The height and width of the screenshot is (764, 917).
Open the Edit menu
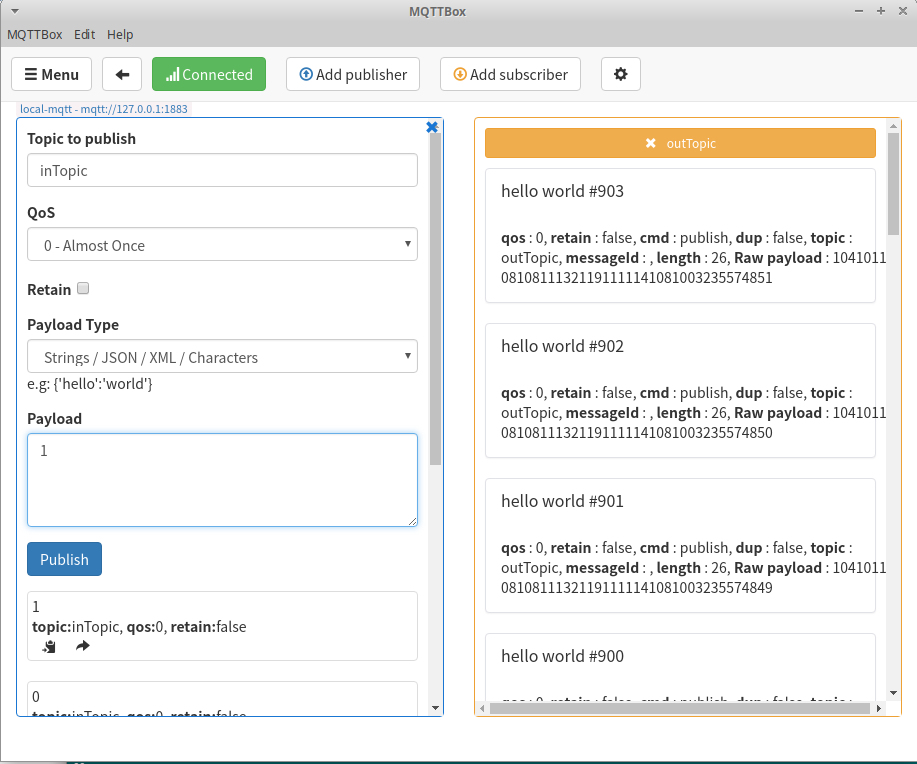(x=84, y=35)
